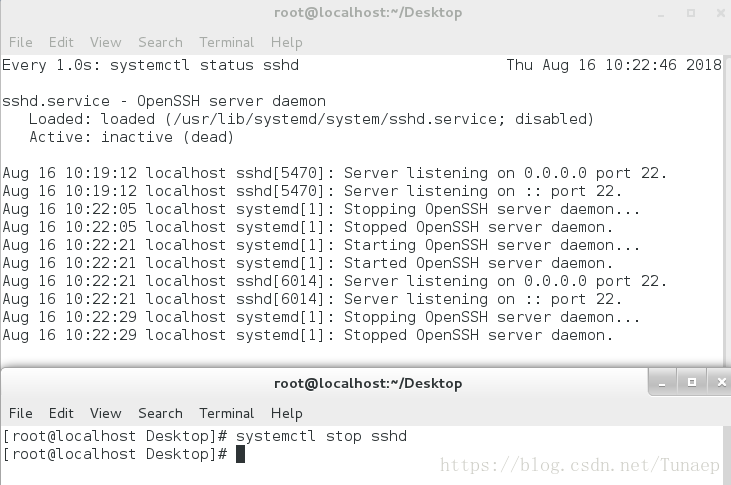Image resolution: width=731 pixels, height=485 pixels.
Task: Open Search menu in top terminal window
Action: tap(160, 42)
